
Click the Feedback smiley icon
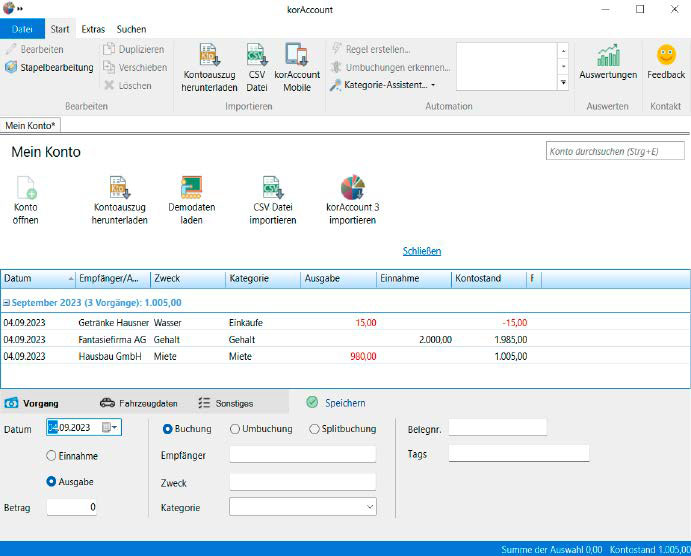pos(666,56)
